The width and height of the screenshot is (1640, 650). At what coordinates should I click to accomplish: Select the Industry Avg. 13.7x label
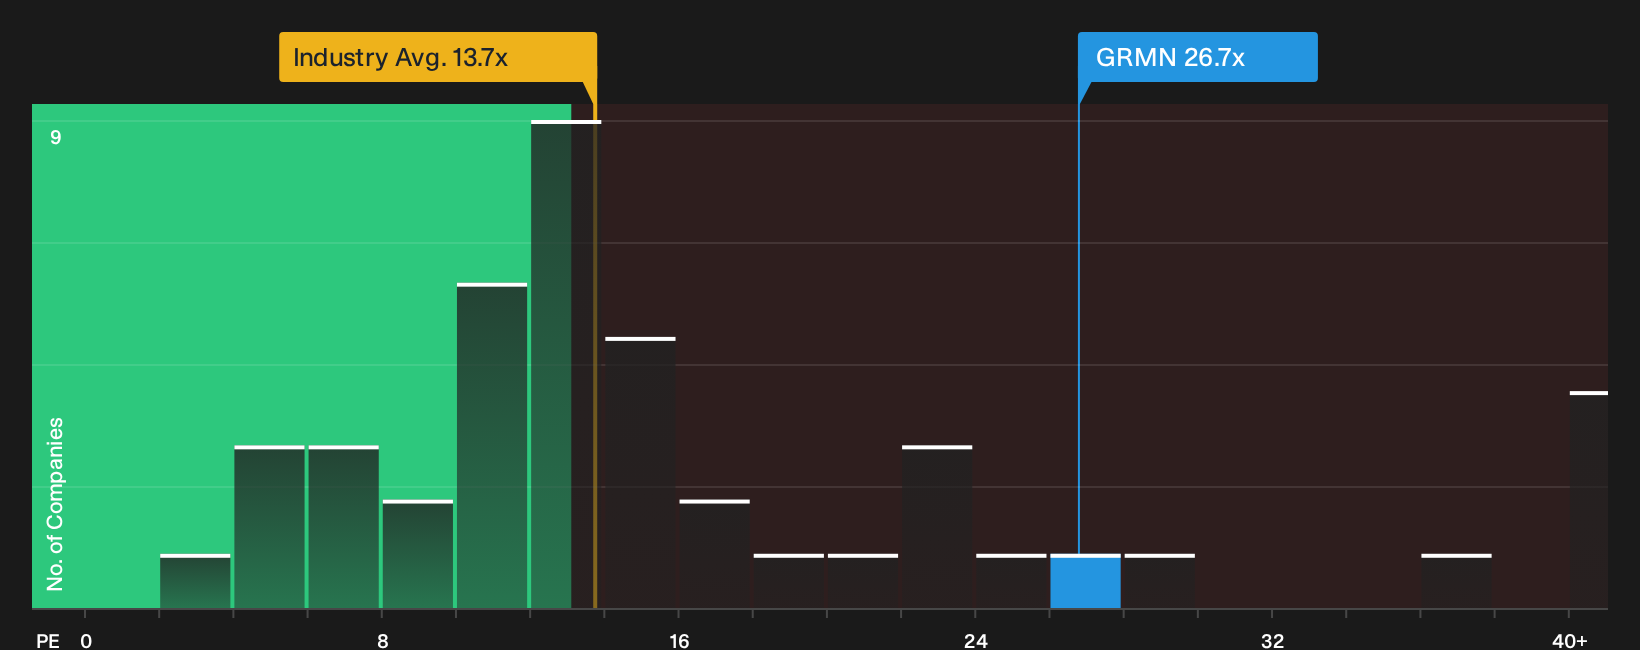[438, 57]
